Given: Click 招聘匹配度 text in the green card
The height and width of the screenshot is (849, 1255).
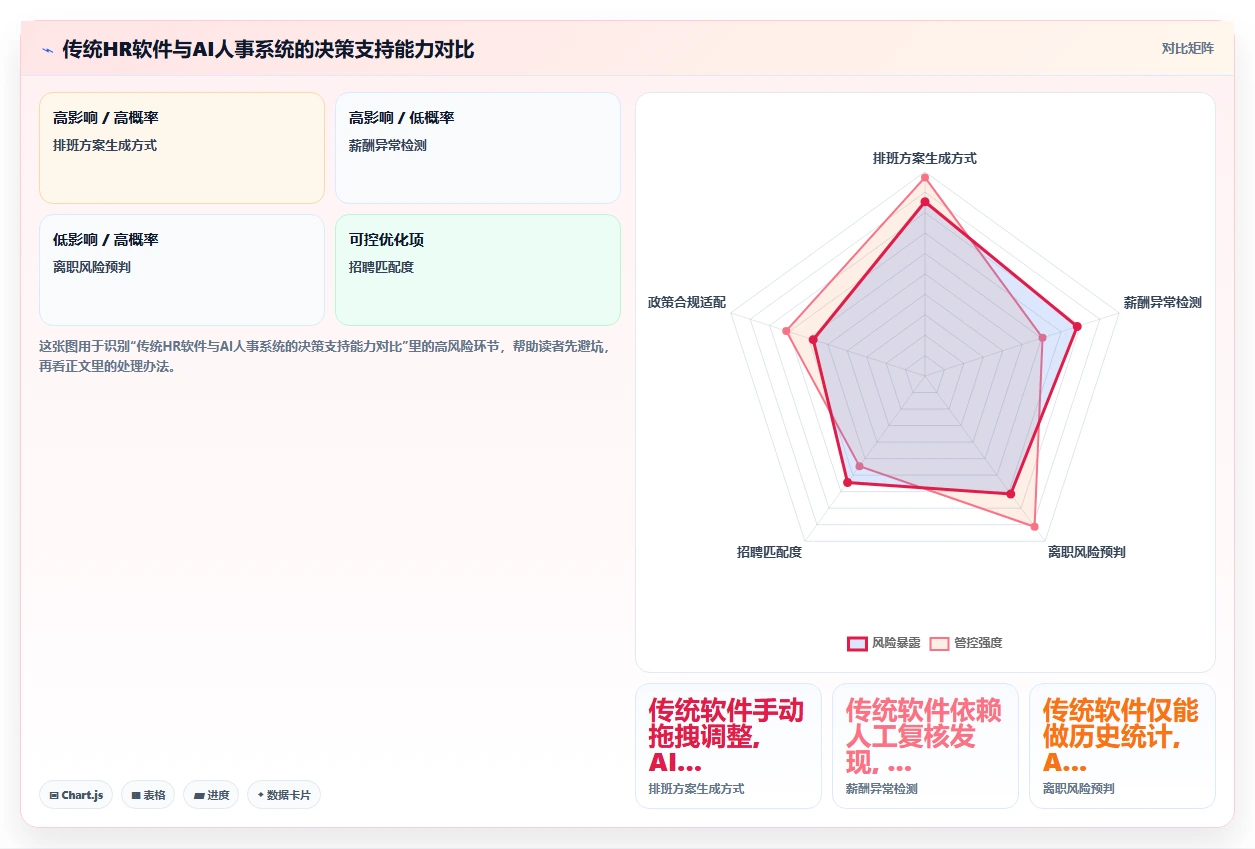Looking at the screenshot, I should (x=381, y=267).
